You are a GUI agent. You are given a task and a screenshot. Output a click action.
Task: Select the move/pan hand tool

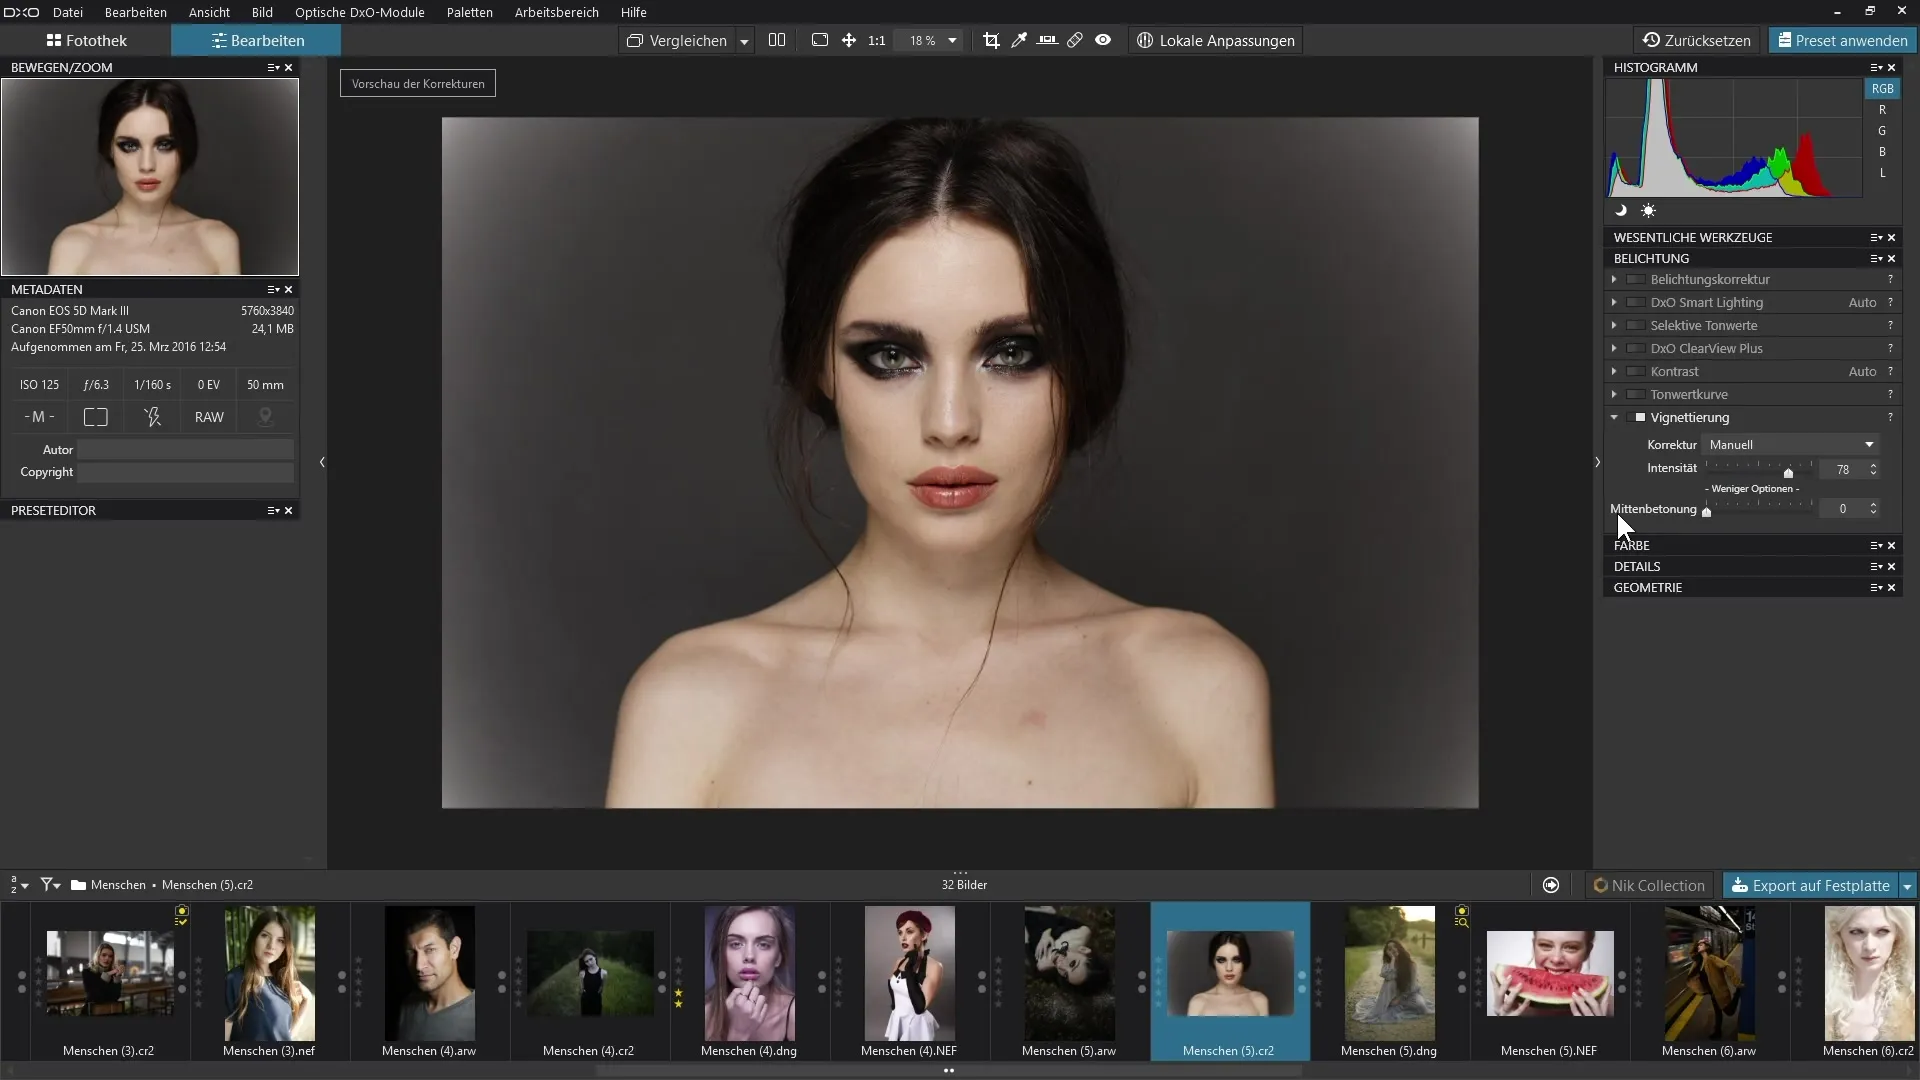849,41
